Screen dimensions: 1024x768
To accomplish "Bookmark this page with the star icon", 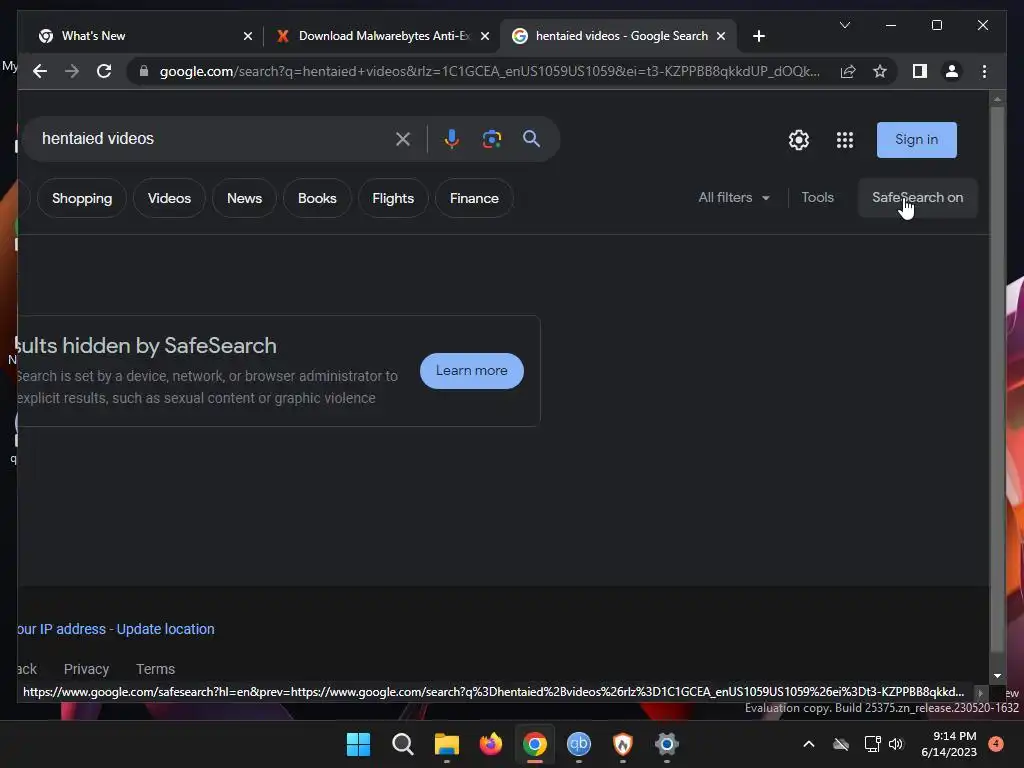I will pyautogui.click(x=880, y=71).
